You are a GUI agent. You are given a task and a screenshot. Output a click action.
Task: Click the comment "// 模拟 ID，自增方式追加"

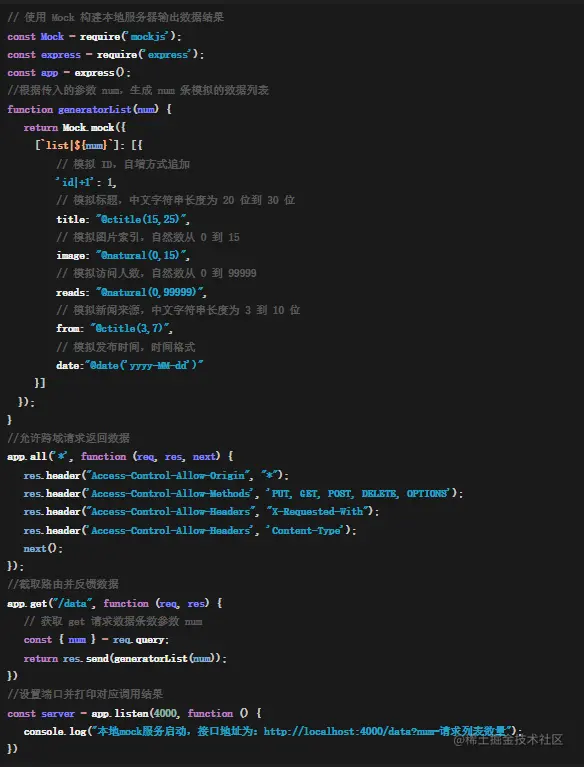pos(123,164)
